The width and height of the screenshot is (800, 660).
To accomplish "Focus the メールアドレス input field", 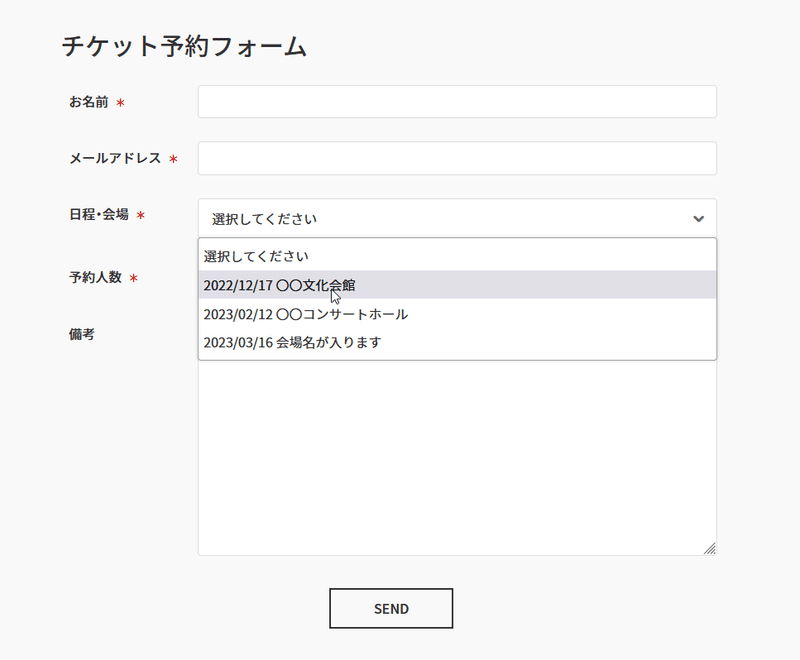I will (457, 159).
